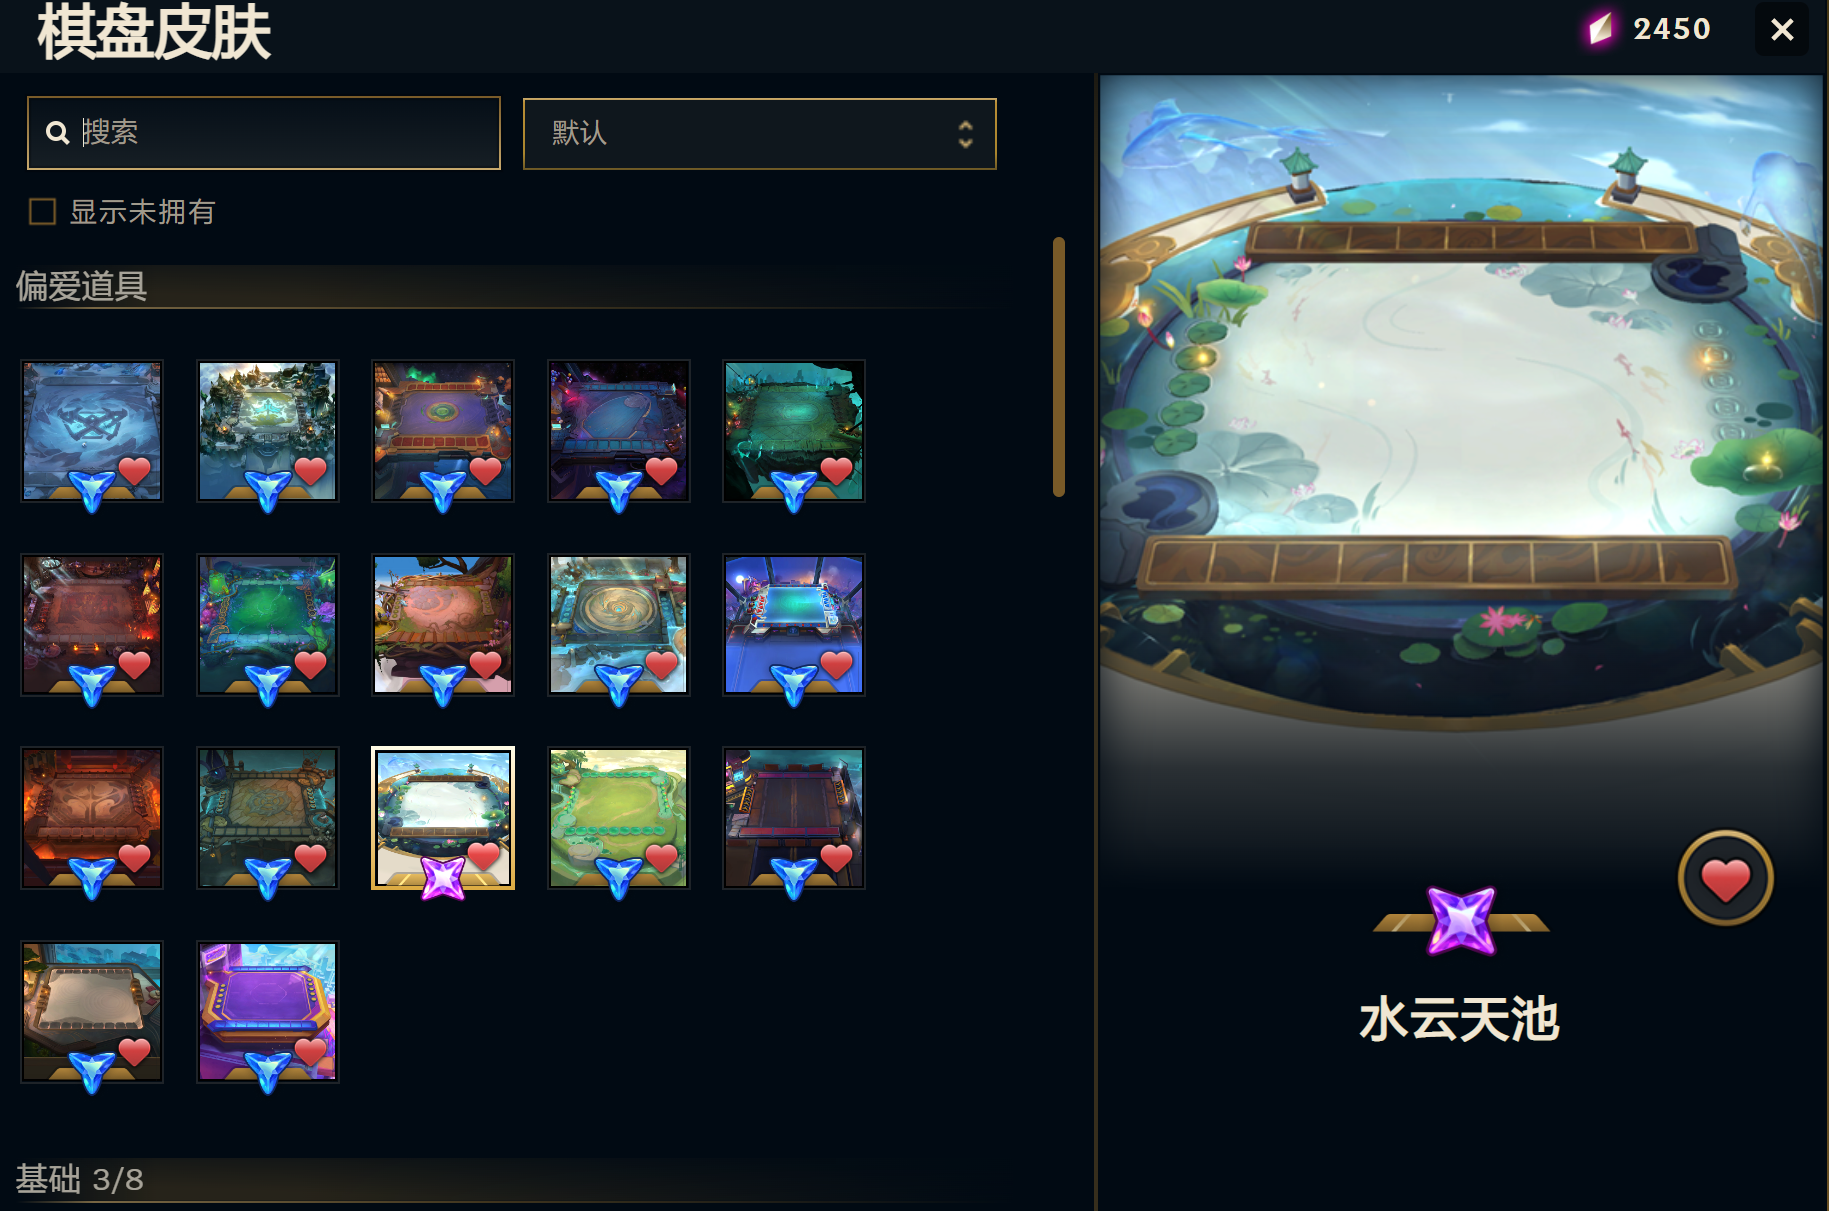The width and height of the screenshot is (1829, 1211).
Task: Click the skin list vertical scrollbar
Action: point(1058,366)
